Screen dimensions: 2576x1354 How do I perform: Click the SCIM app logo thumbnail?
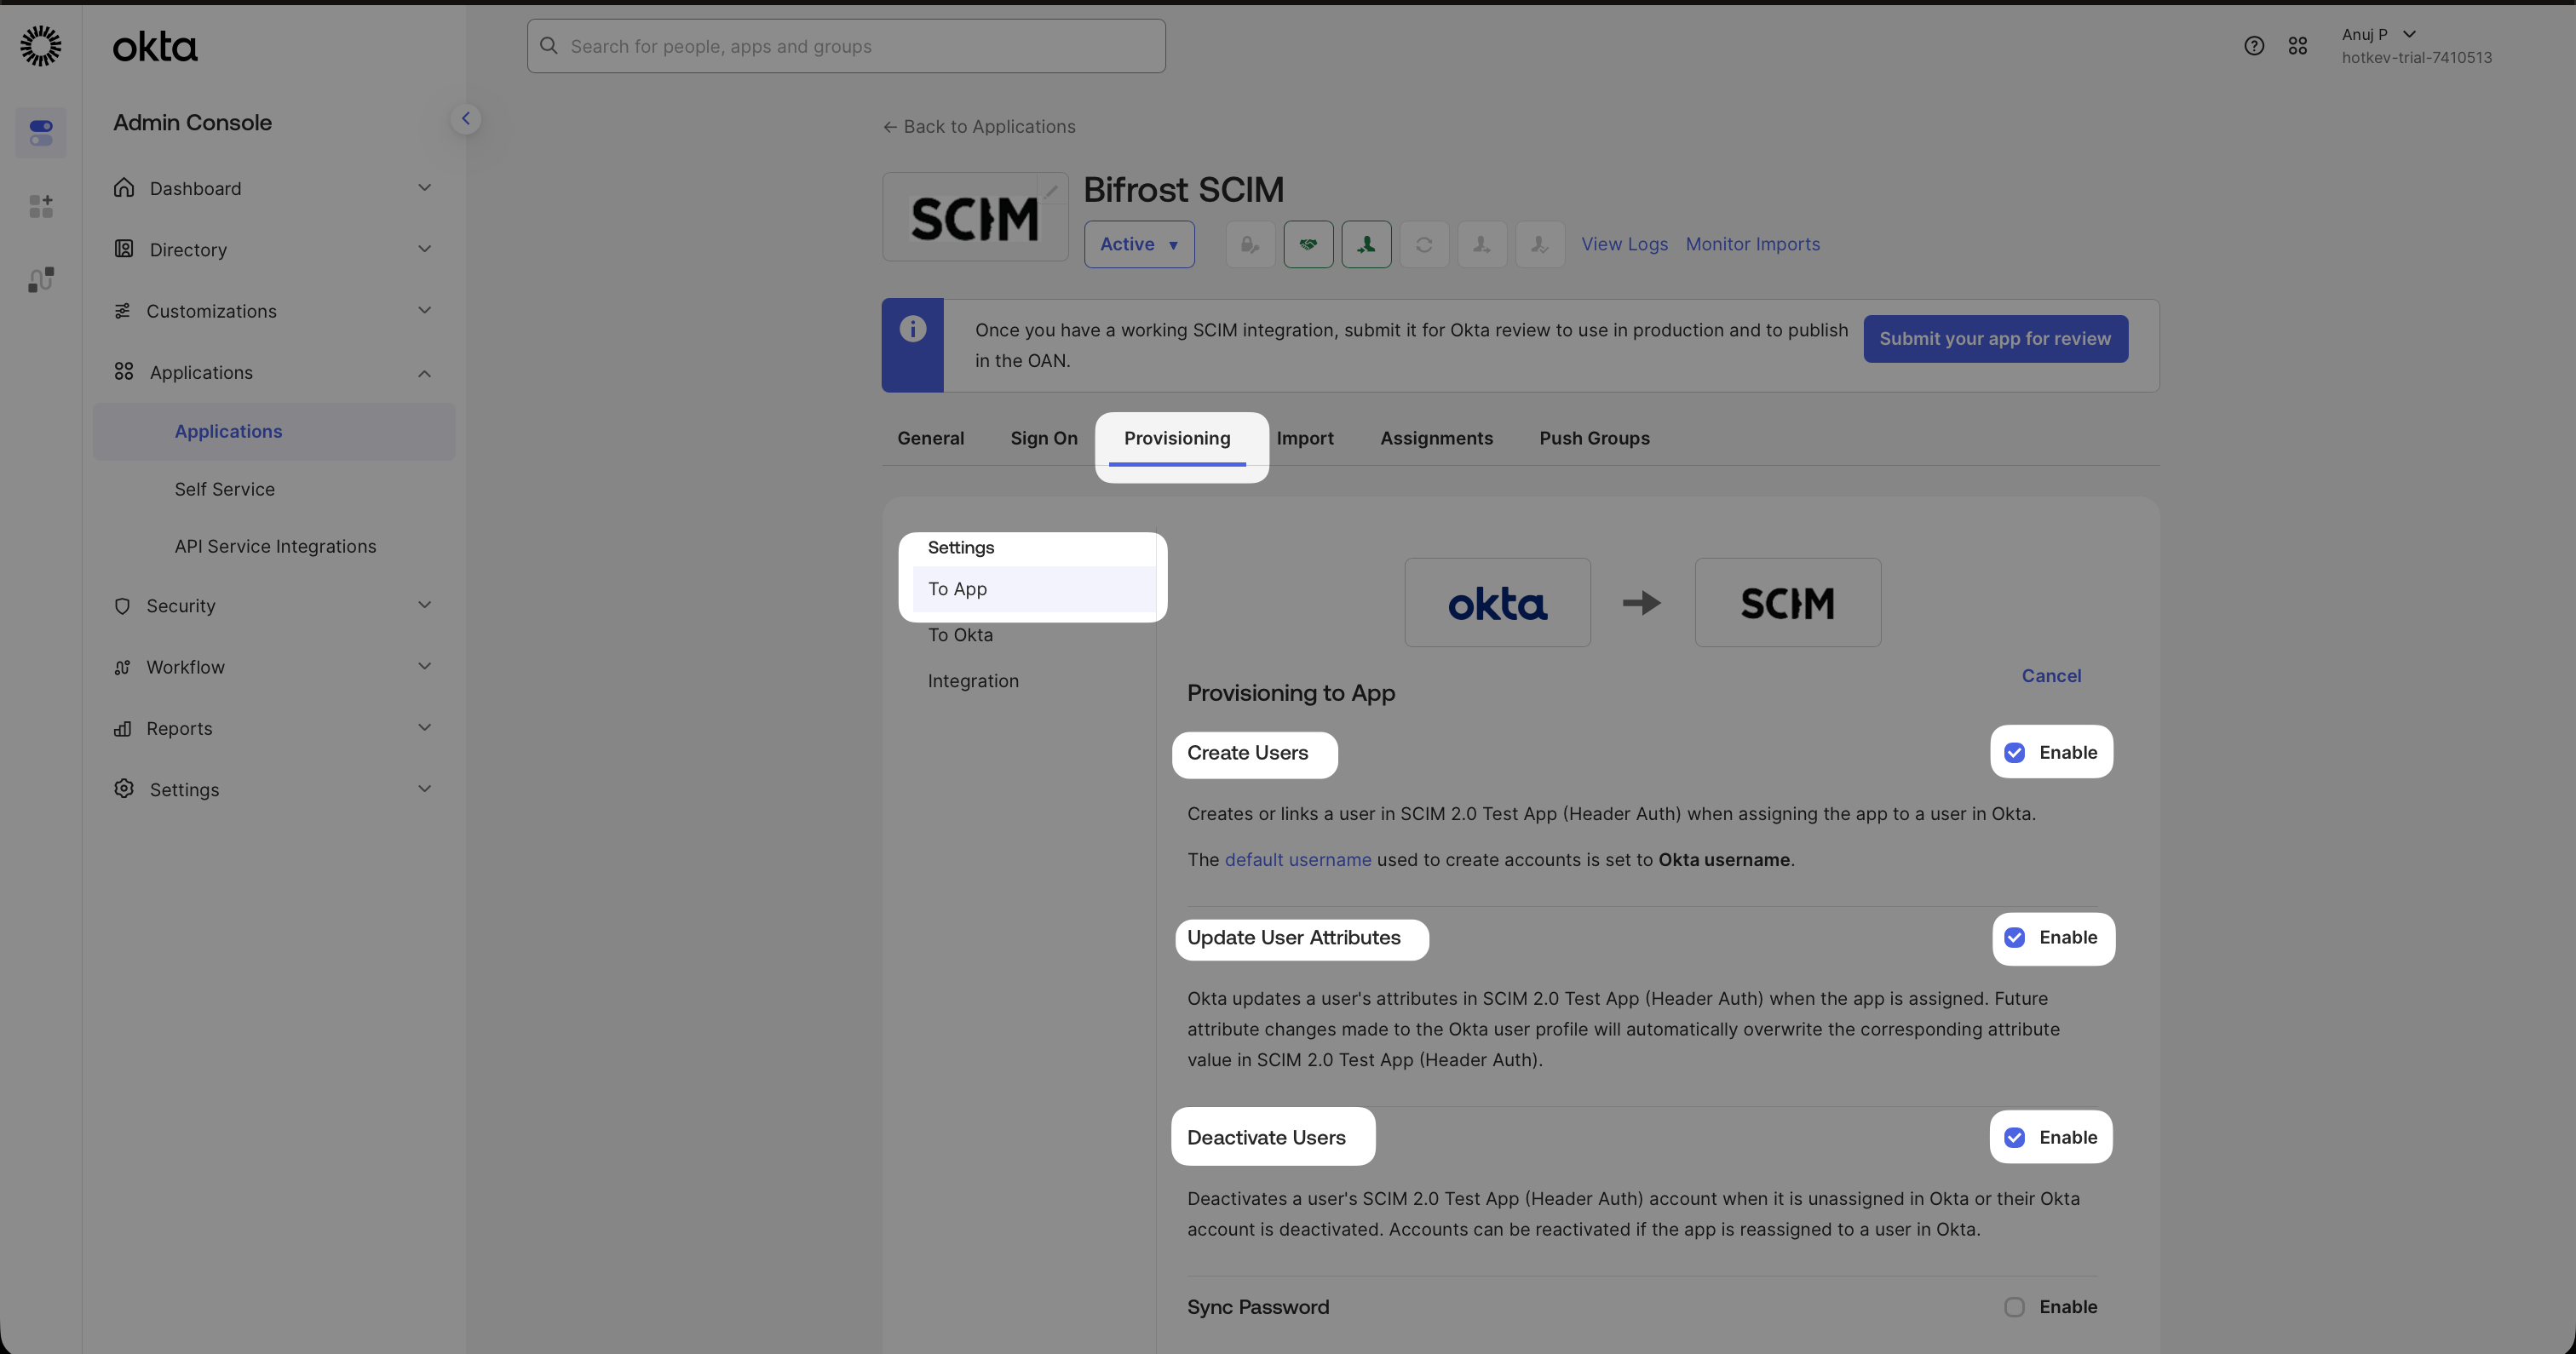(x=975, y=217)
